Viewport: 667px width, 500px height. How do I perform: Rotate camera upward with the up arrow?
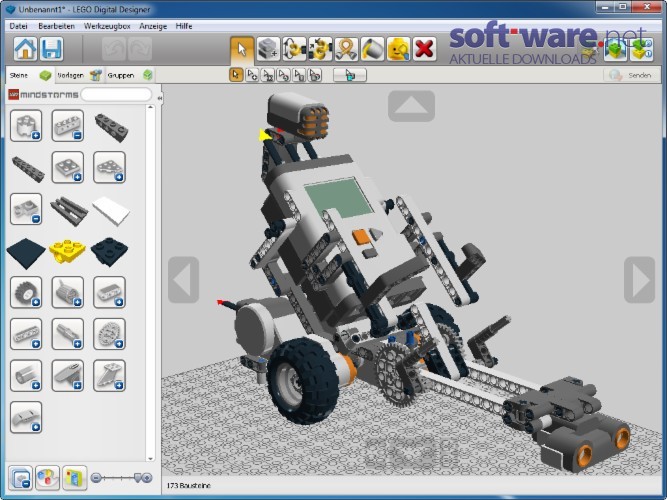click(411, 106)
